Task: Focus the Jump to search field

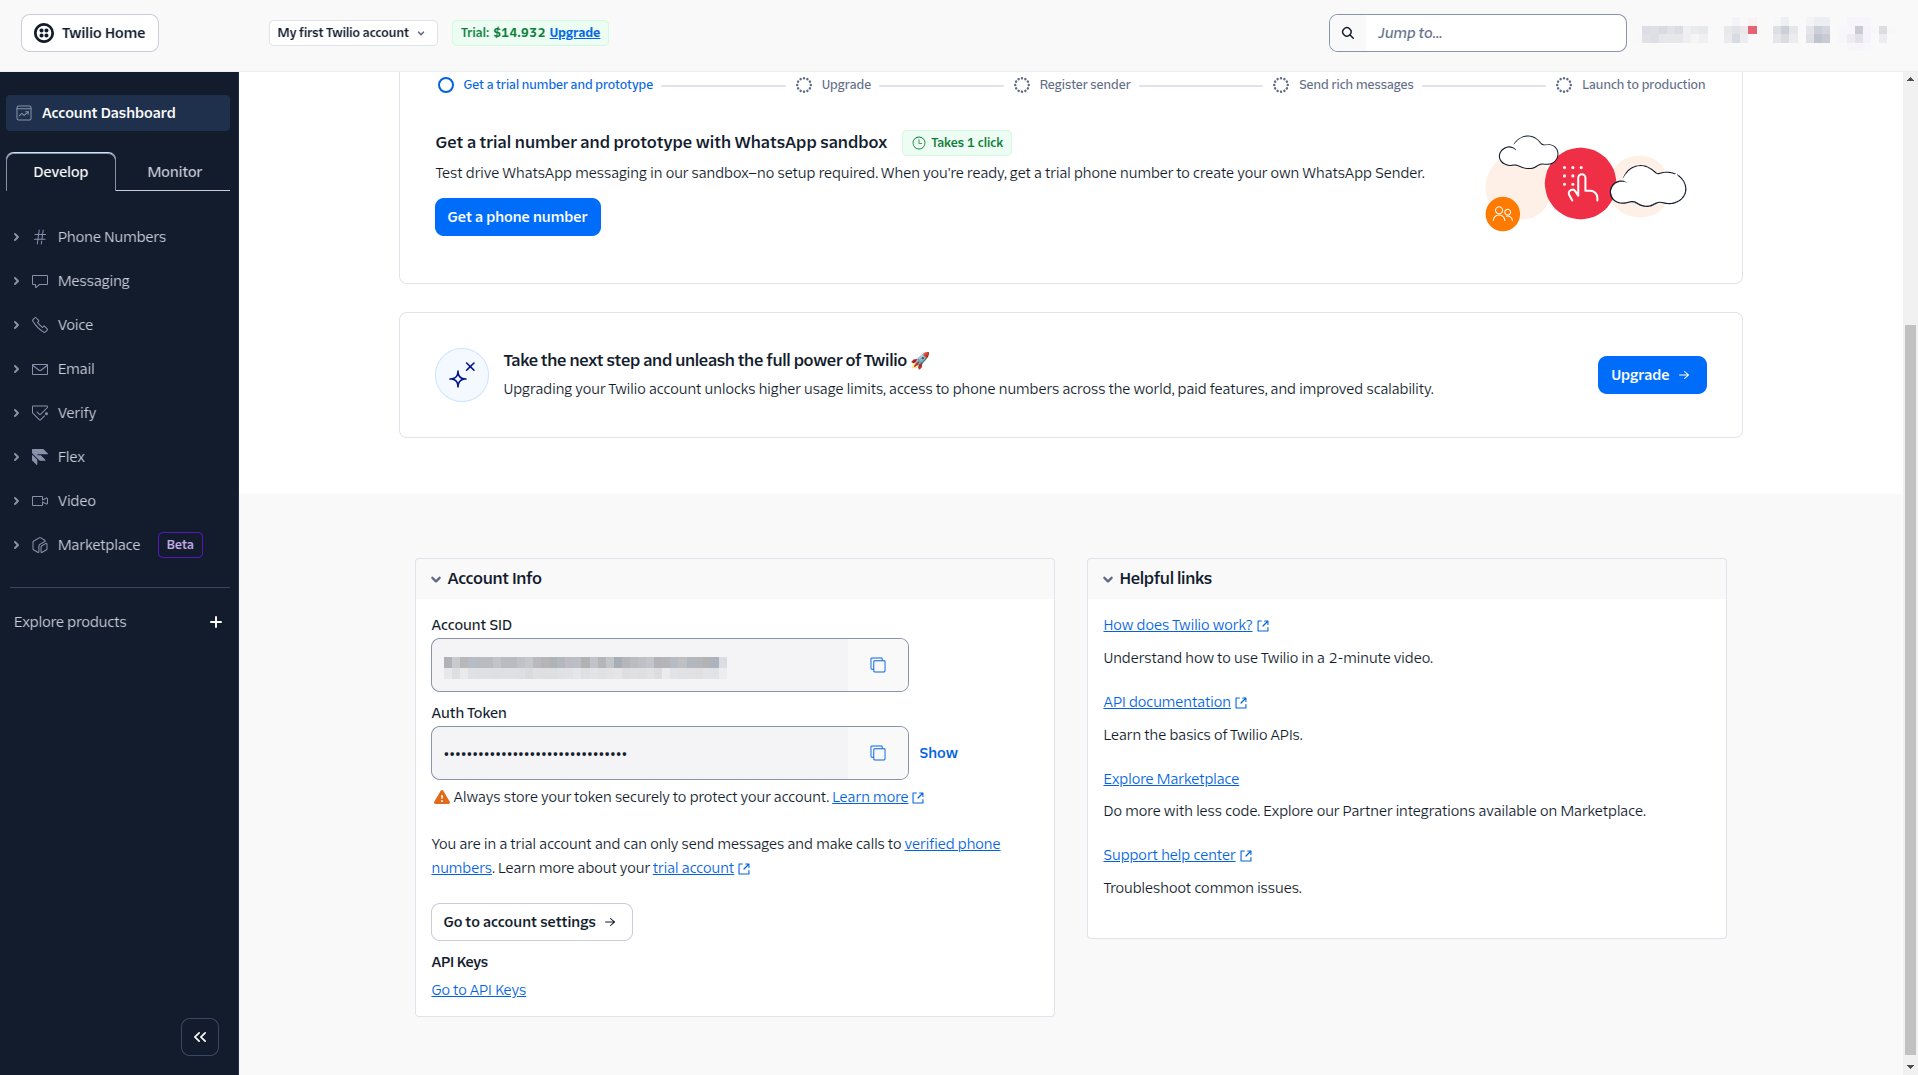Action: (x=1494, y=33)
